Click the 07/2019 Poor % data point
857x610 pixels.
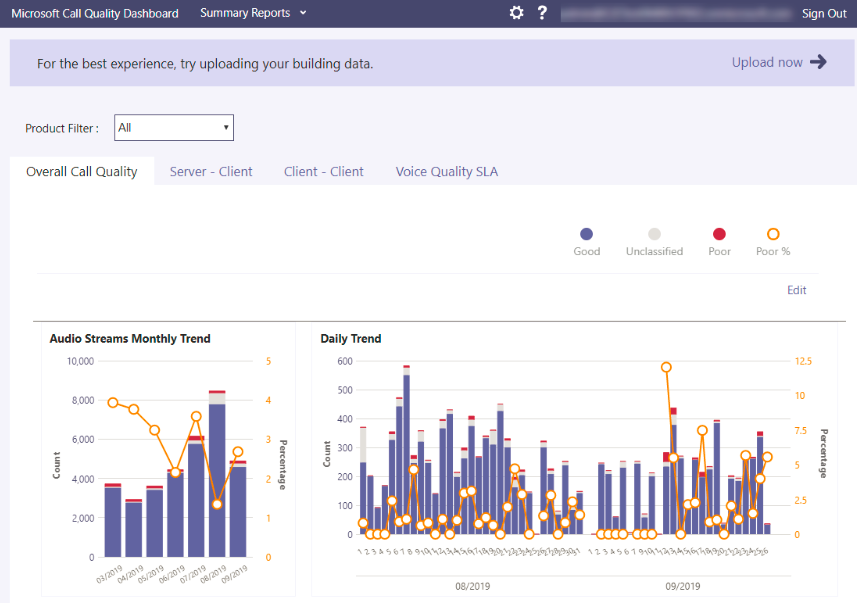point(196,417)
